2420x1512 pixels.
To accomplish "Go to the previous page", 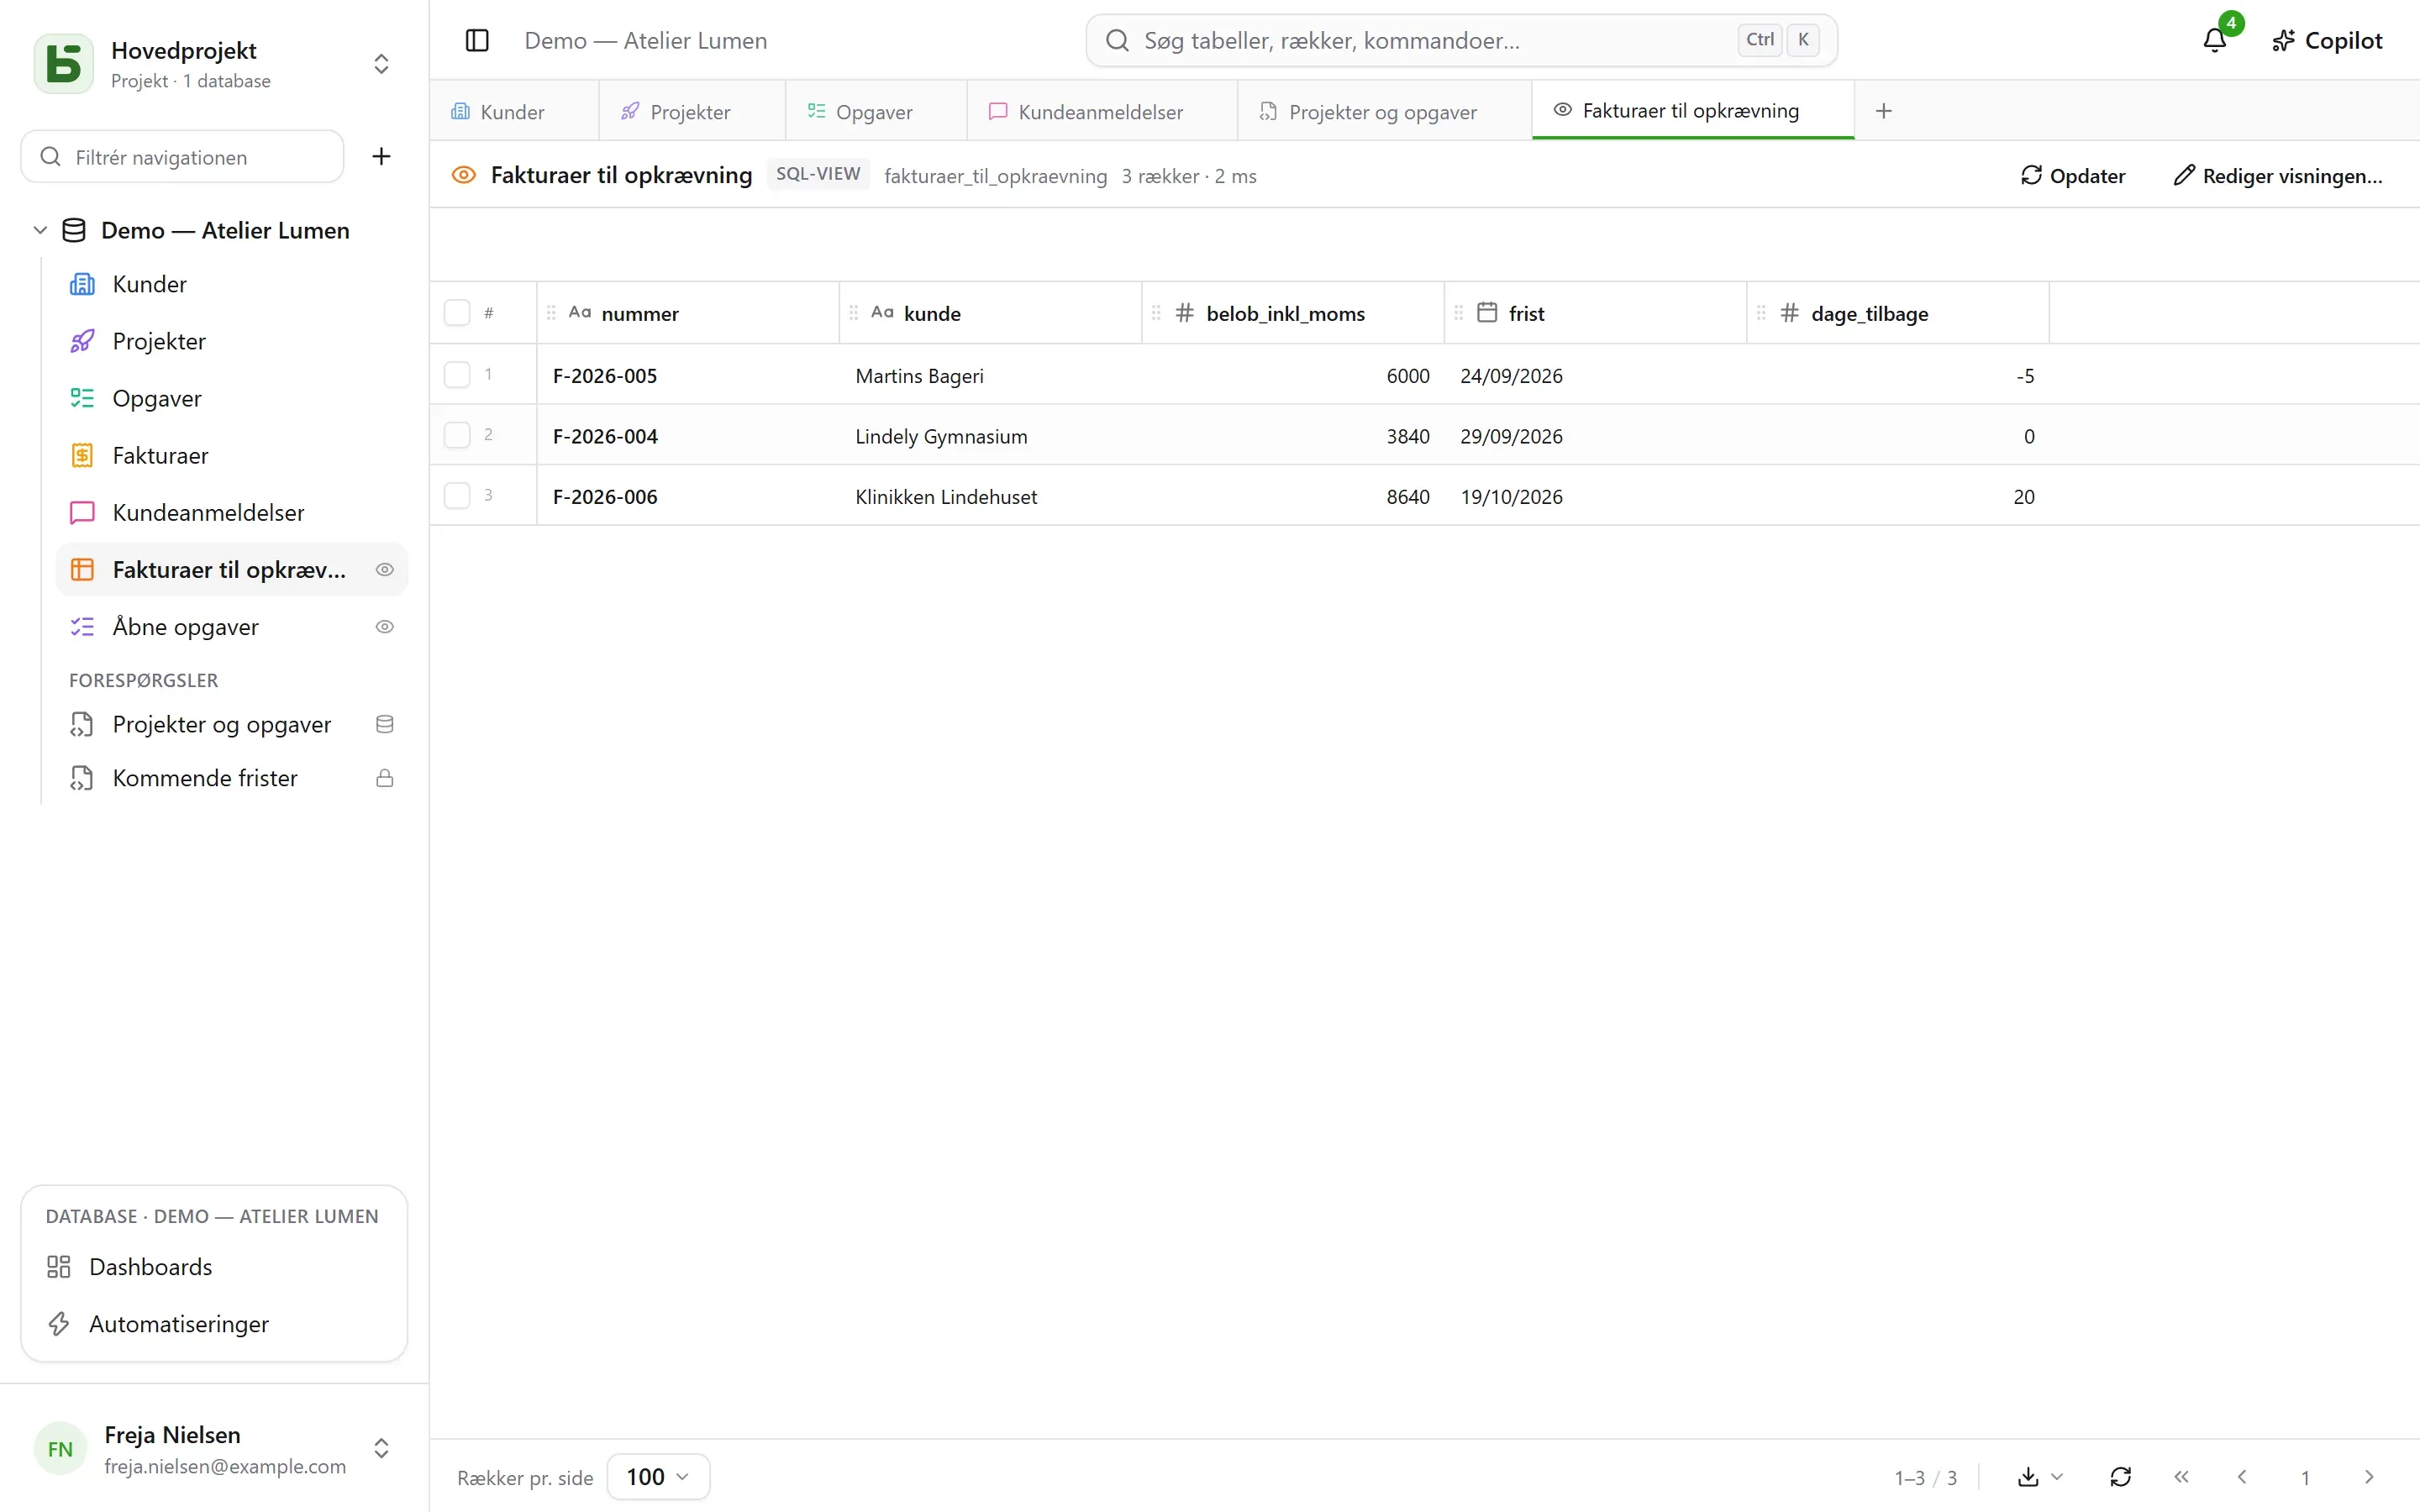I will point(2242,1477).
